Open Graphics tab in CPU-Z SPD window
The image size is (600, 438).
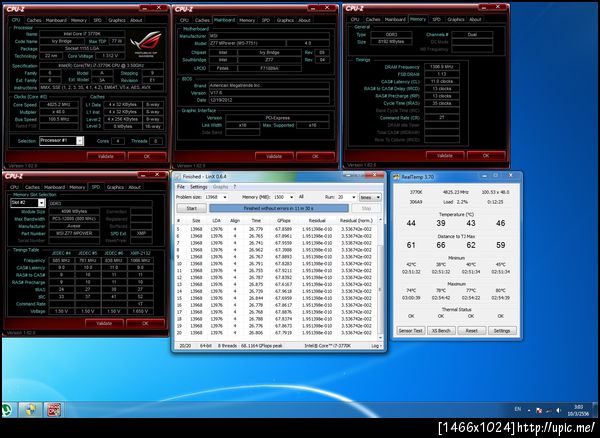point(115,187)
